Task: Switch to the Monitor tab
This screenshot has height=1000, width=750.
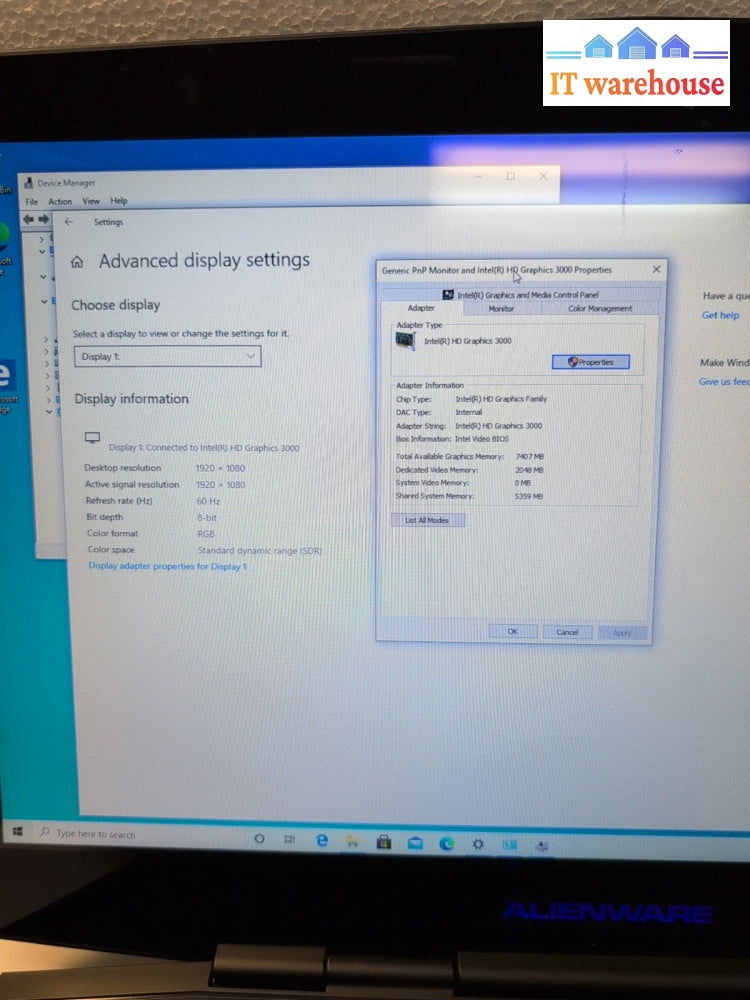Action: [501, 309]
